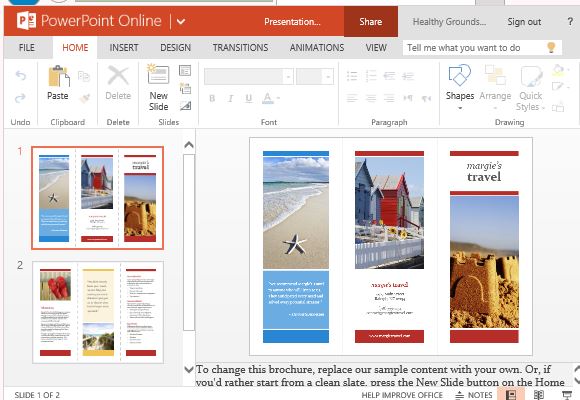The height and width of the screenshot is (400, 580).
Task: Open Quick Styles gallery
Action: tap(531, 88)
